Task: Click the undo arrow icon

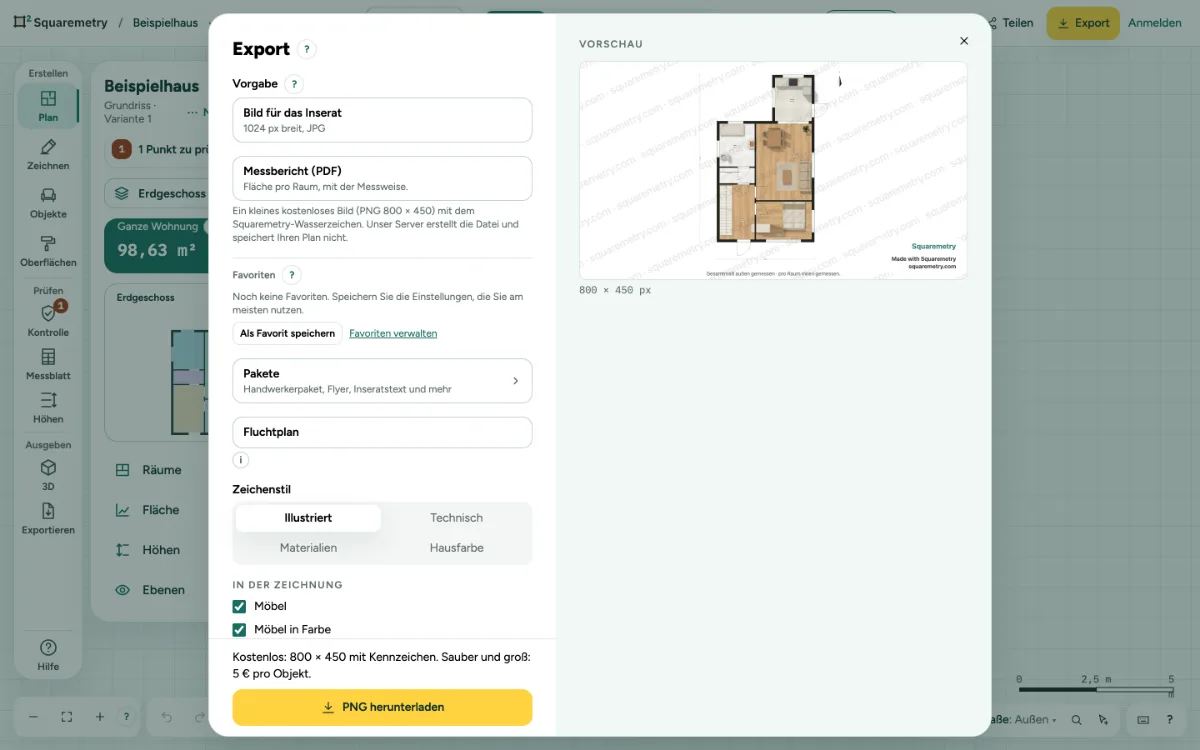Action: pos(167,717)
